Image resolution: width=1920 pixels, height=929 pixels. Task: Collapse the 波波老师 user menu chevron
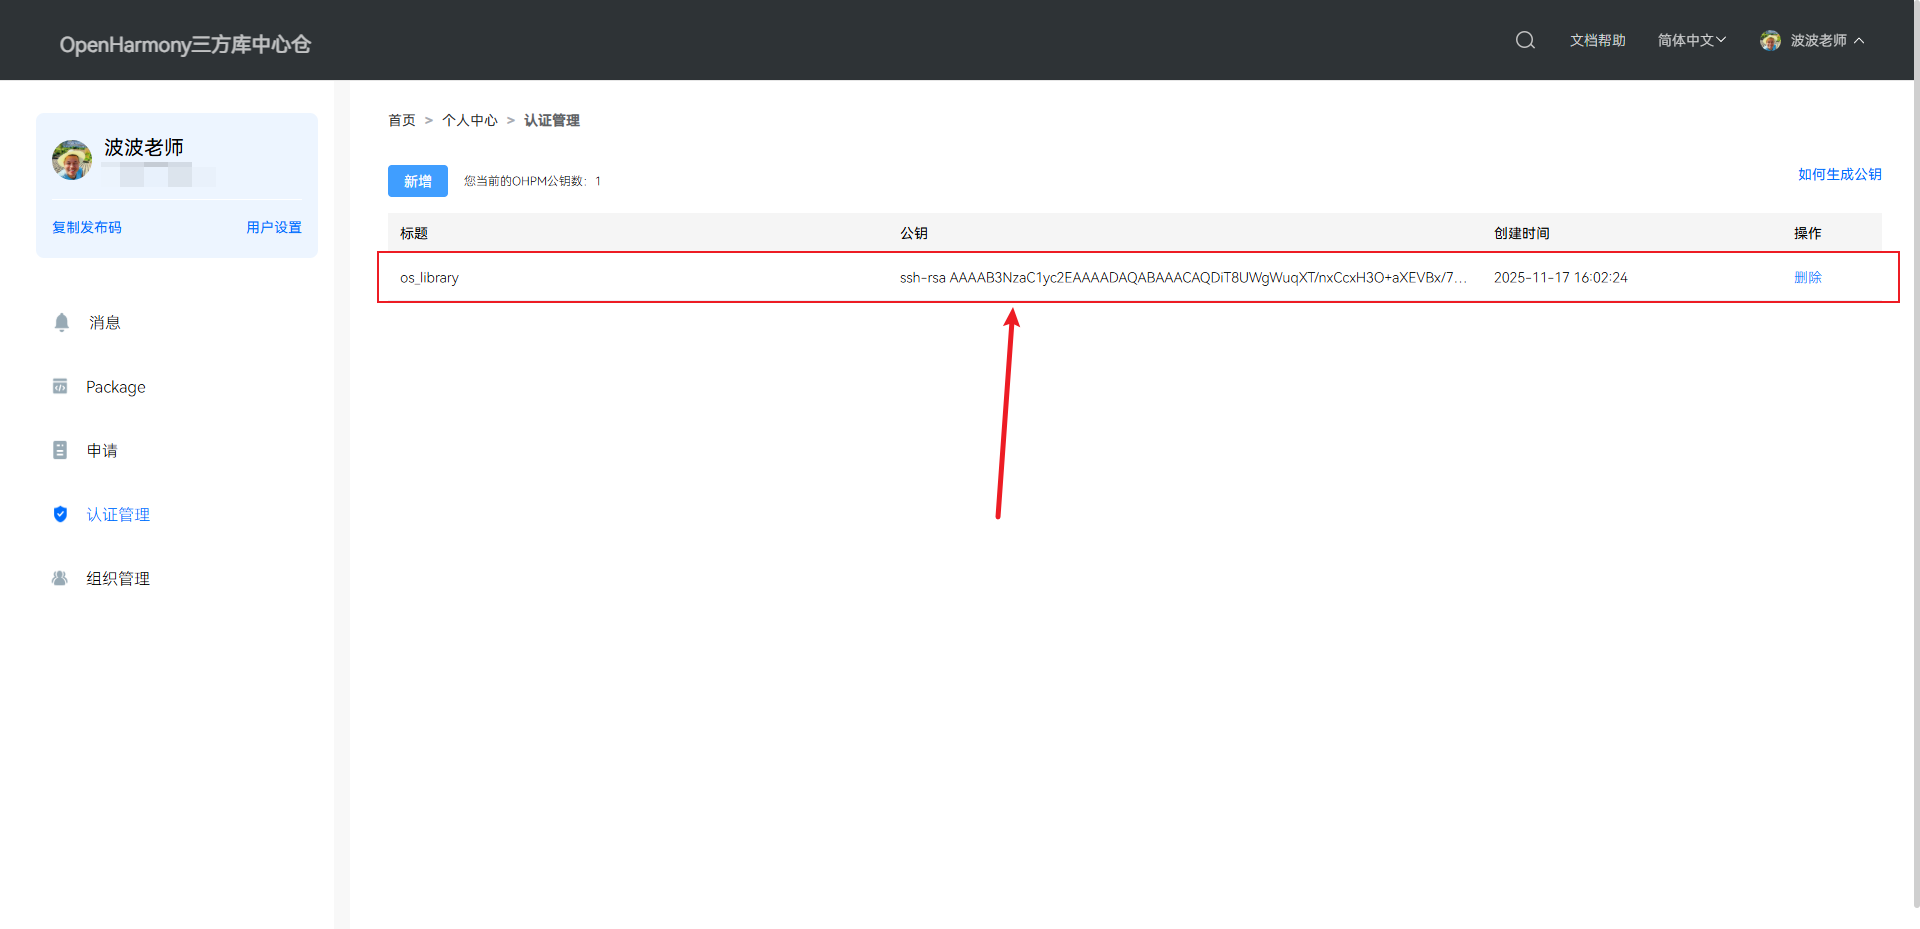[x=1859, y=41]
